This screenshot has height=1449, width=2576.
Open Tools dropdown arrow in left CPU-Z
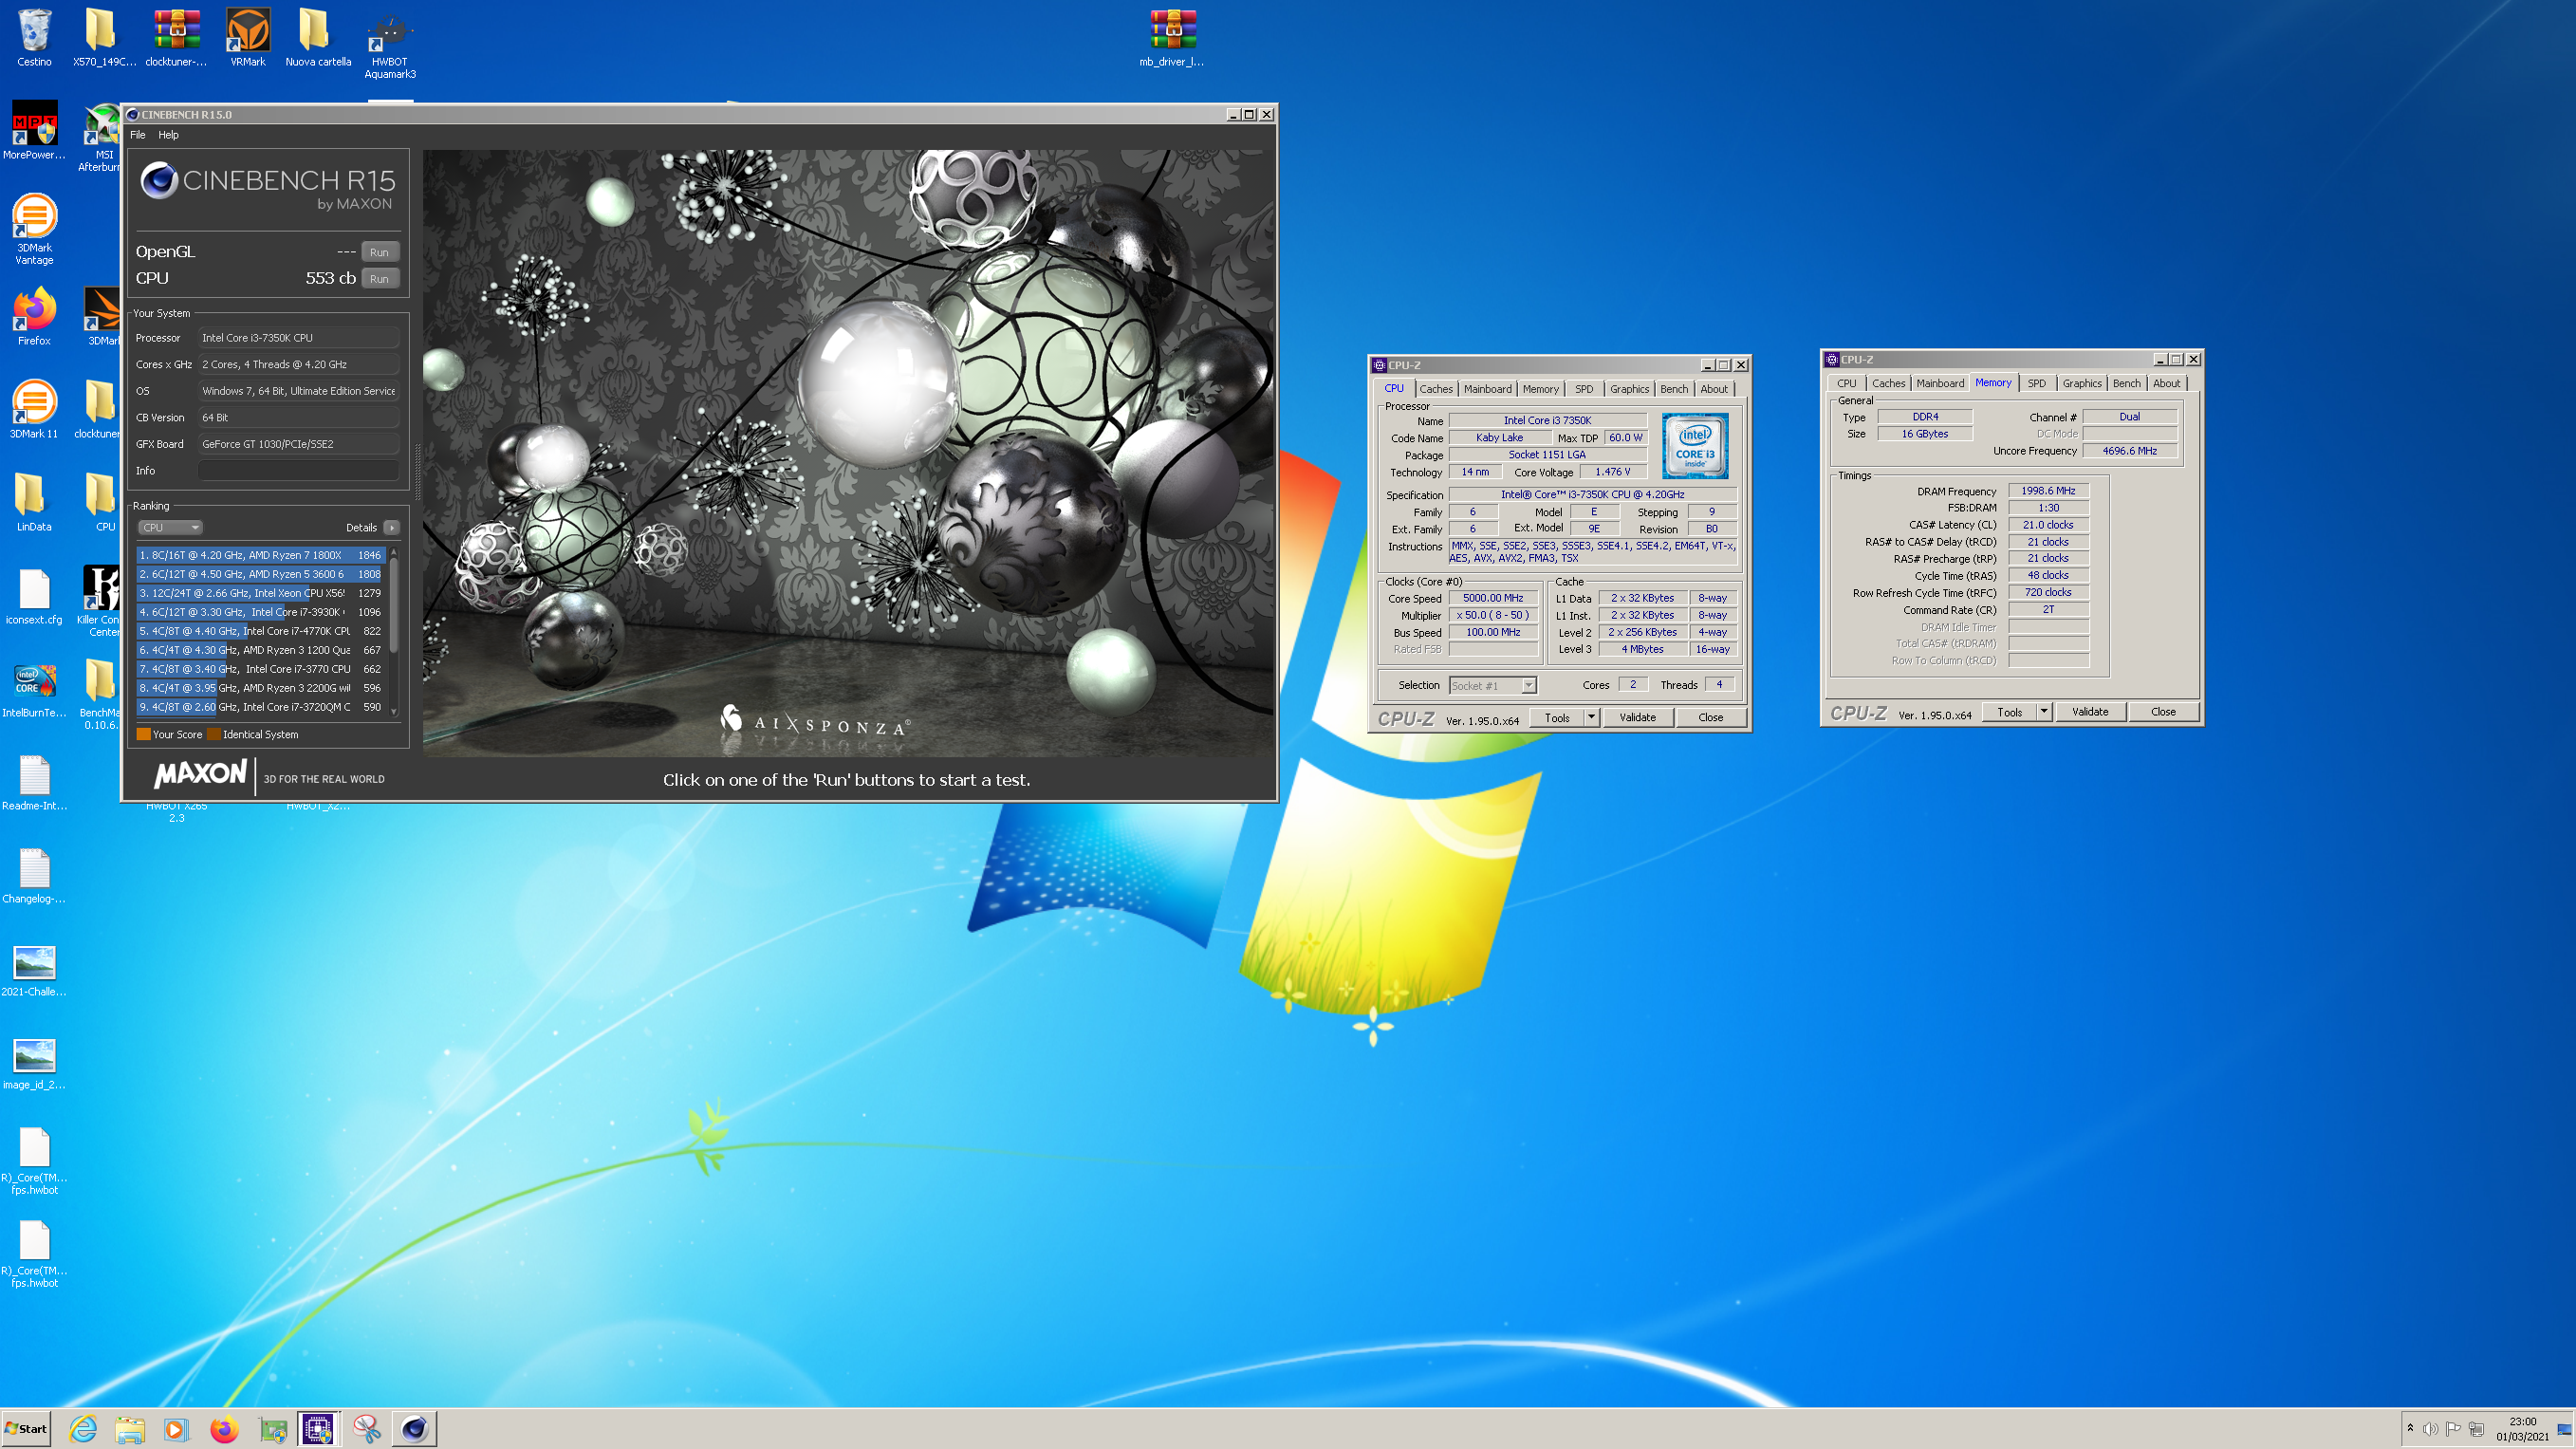point(1591,718)
